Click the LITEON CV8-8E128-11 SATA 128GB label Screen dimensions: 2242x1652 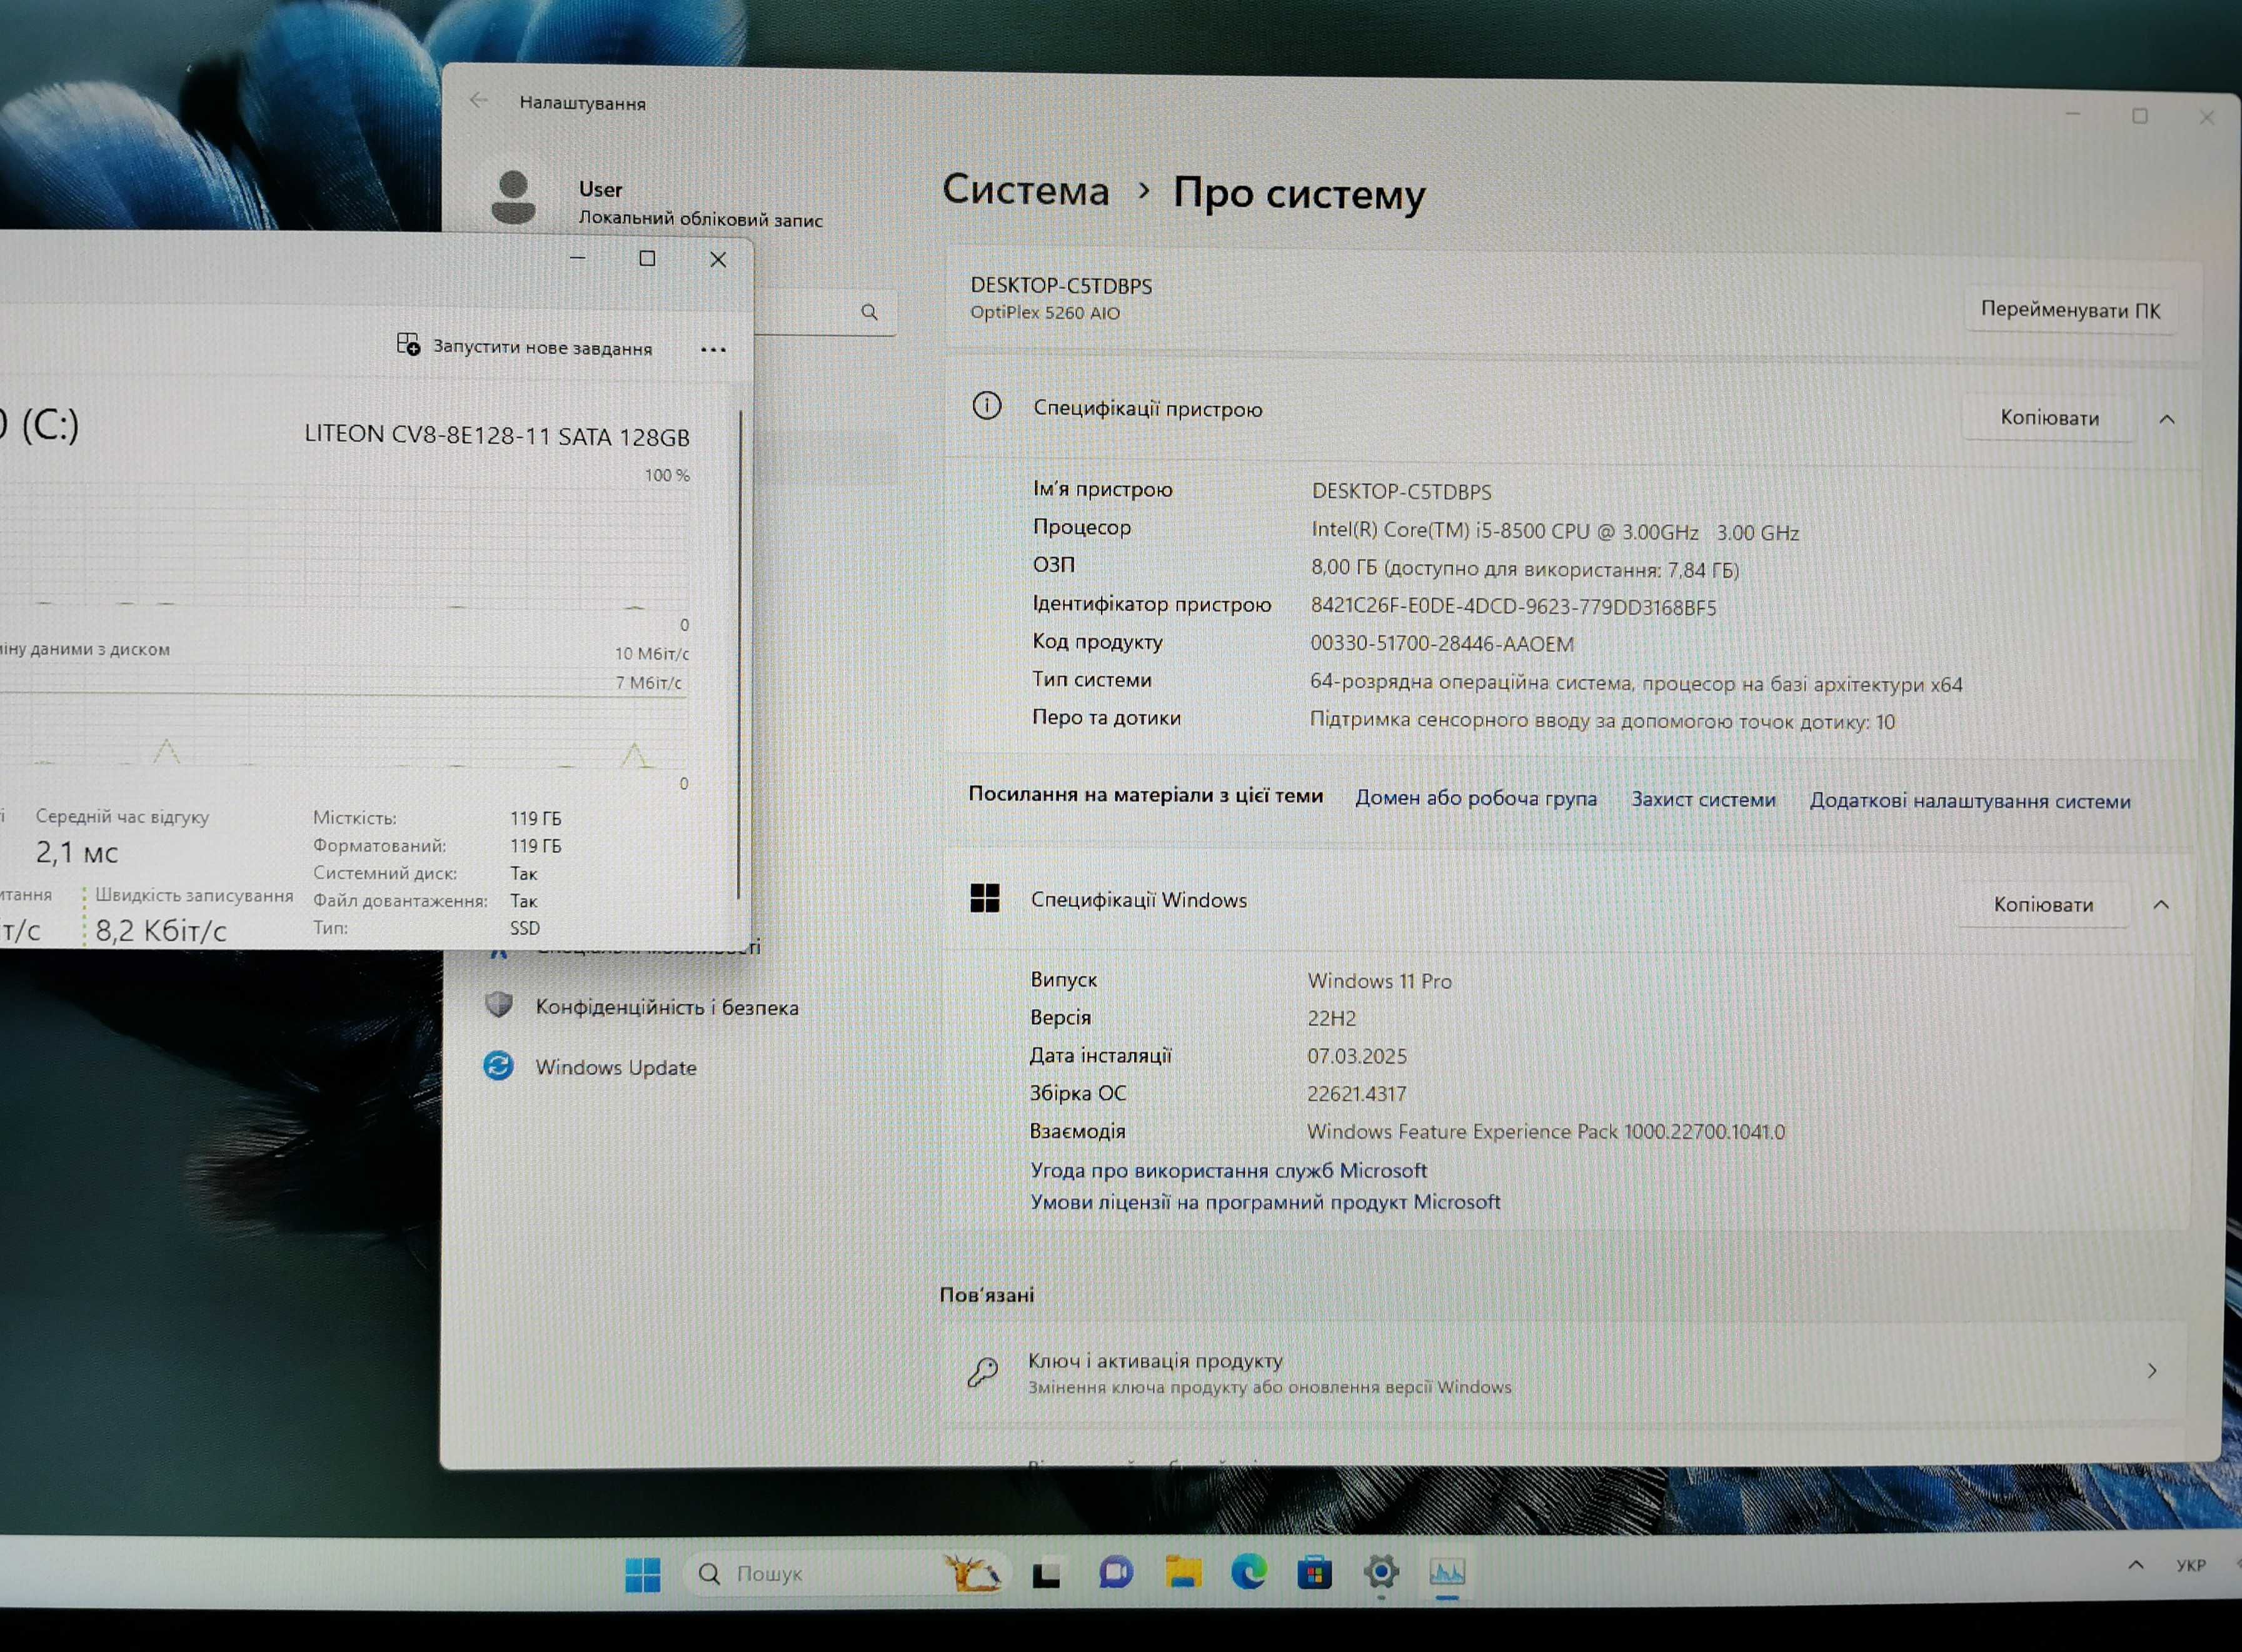[x=497, y=435]
